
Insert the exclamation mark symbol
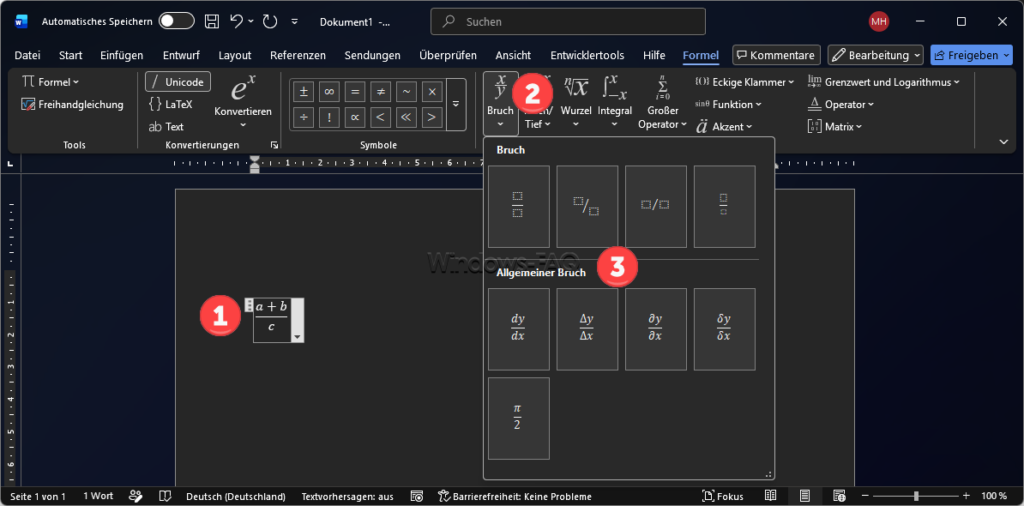[x=329, y=118]
